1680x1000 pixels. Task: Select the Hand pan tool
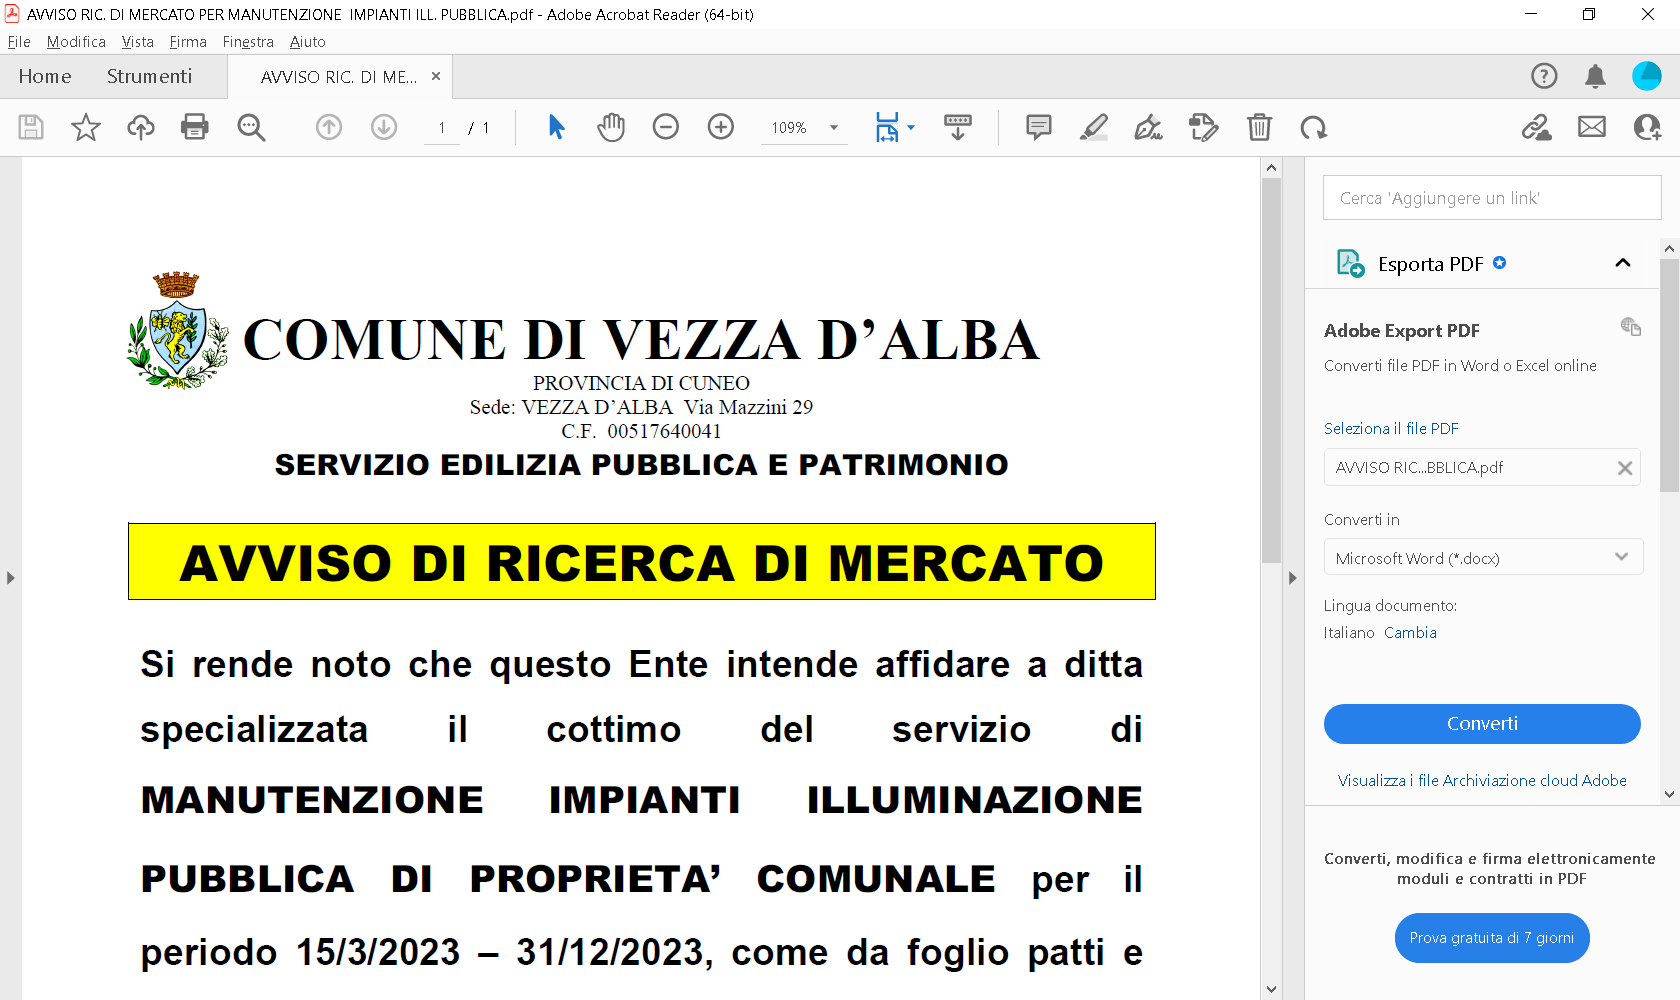click(x=611, y=127)
